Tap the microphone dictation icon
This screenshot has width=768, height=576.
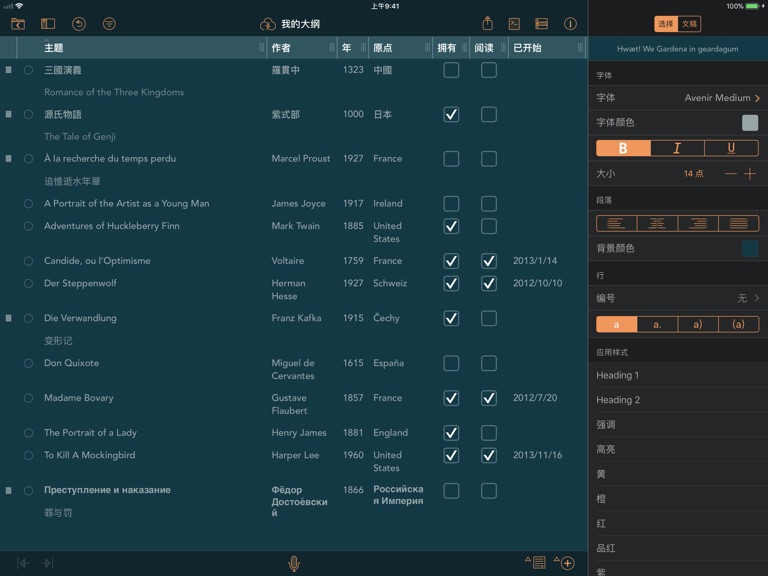click(x=294, y=564)
